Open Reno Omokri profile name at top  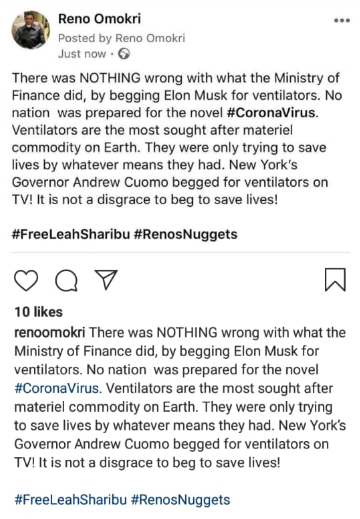(x=99, y=19)
